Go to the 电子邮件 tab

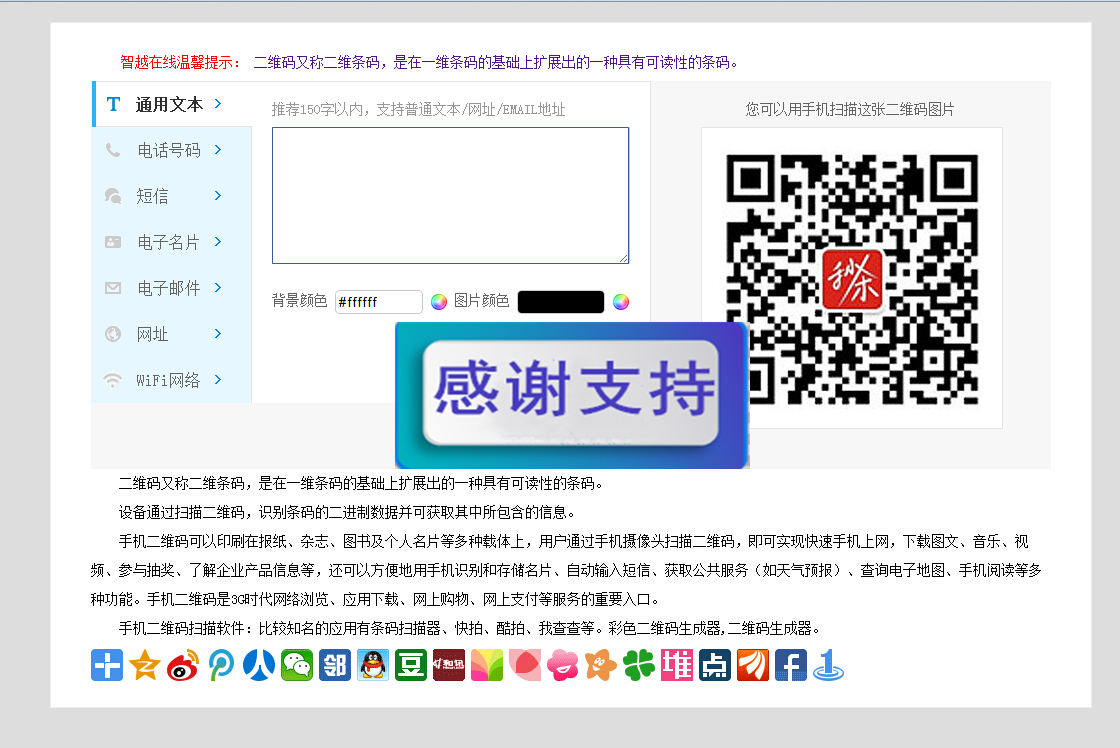point(172,288)
